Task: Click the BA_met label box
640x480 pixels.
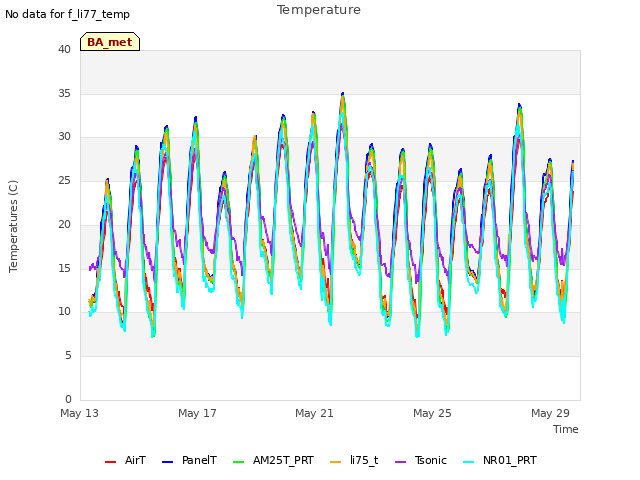Action: [x=110, y=42]
